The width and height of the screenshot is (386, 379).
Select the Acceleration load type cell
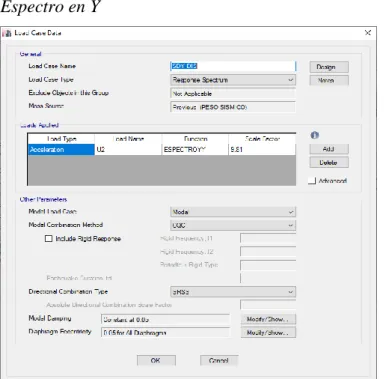[61, 150]
